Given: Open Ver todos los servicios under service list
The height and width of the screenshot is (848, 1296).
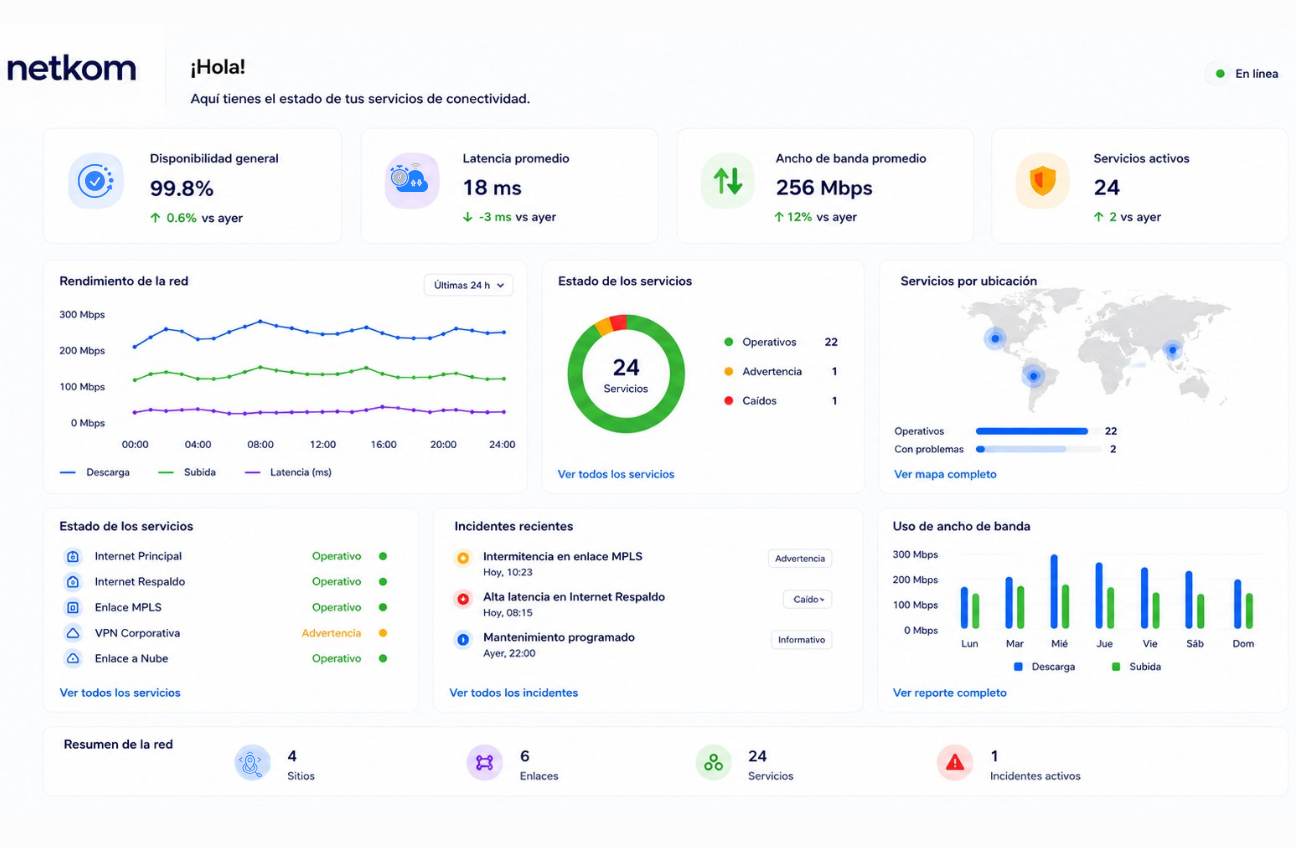Looking at the screenshot, I should point(120,692).
